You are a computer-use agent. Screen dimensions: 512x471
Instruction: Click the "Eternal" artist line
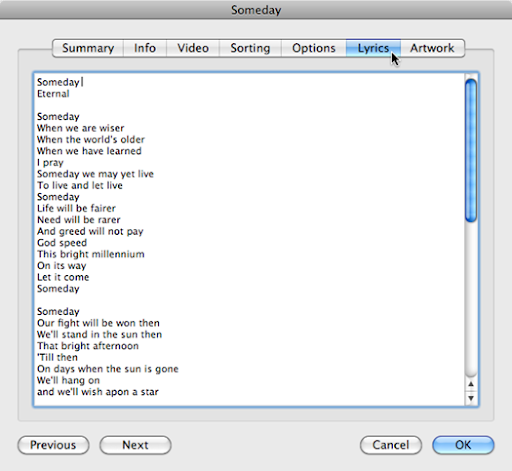point(53,94)
